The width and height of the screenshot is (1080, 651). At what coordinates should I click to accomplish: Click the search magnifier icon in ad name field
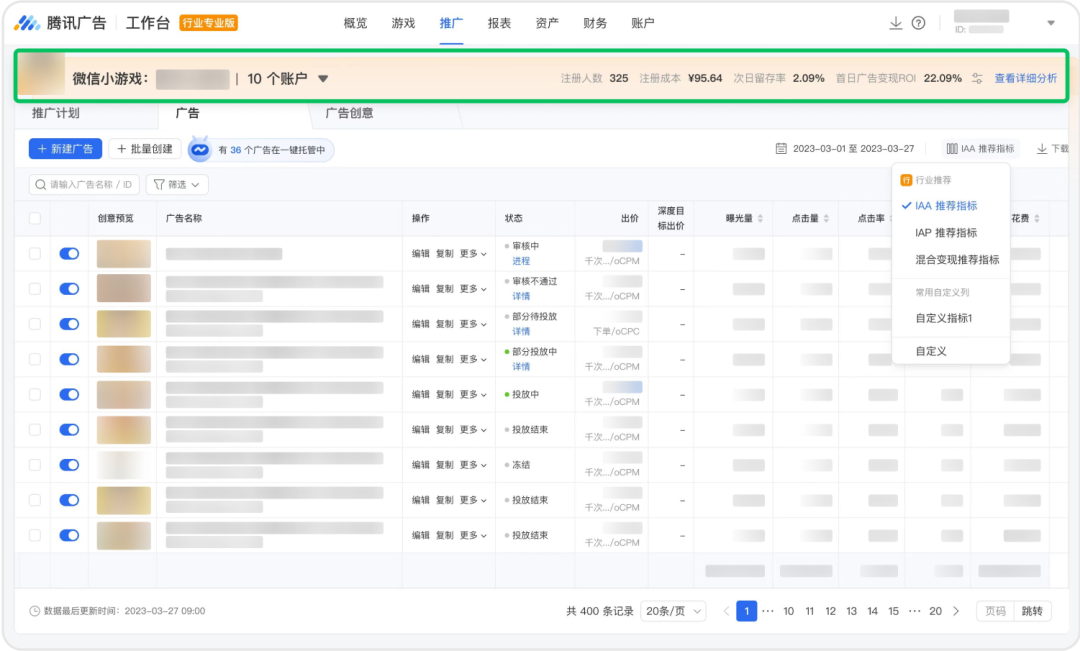pos(41,185)
